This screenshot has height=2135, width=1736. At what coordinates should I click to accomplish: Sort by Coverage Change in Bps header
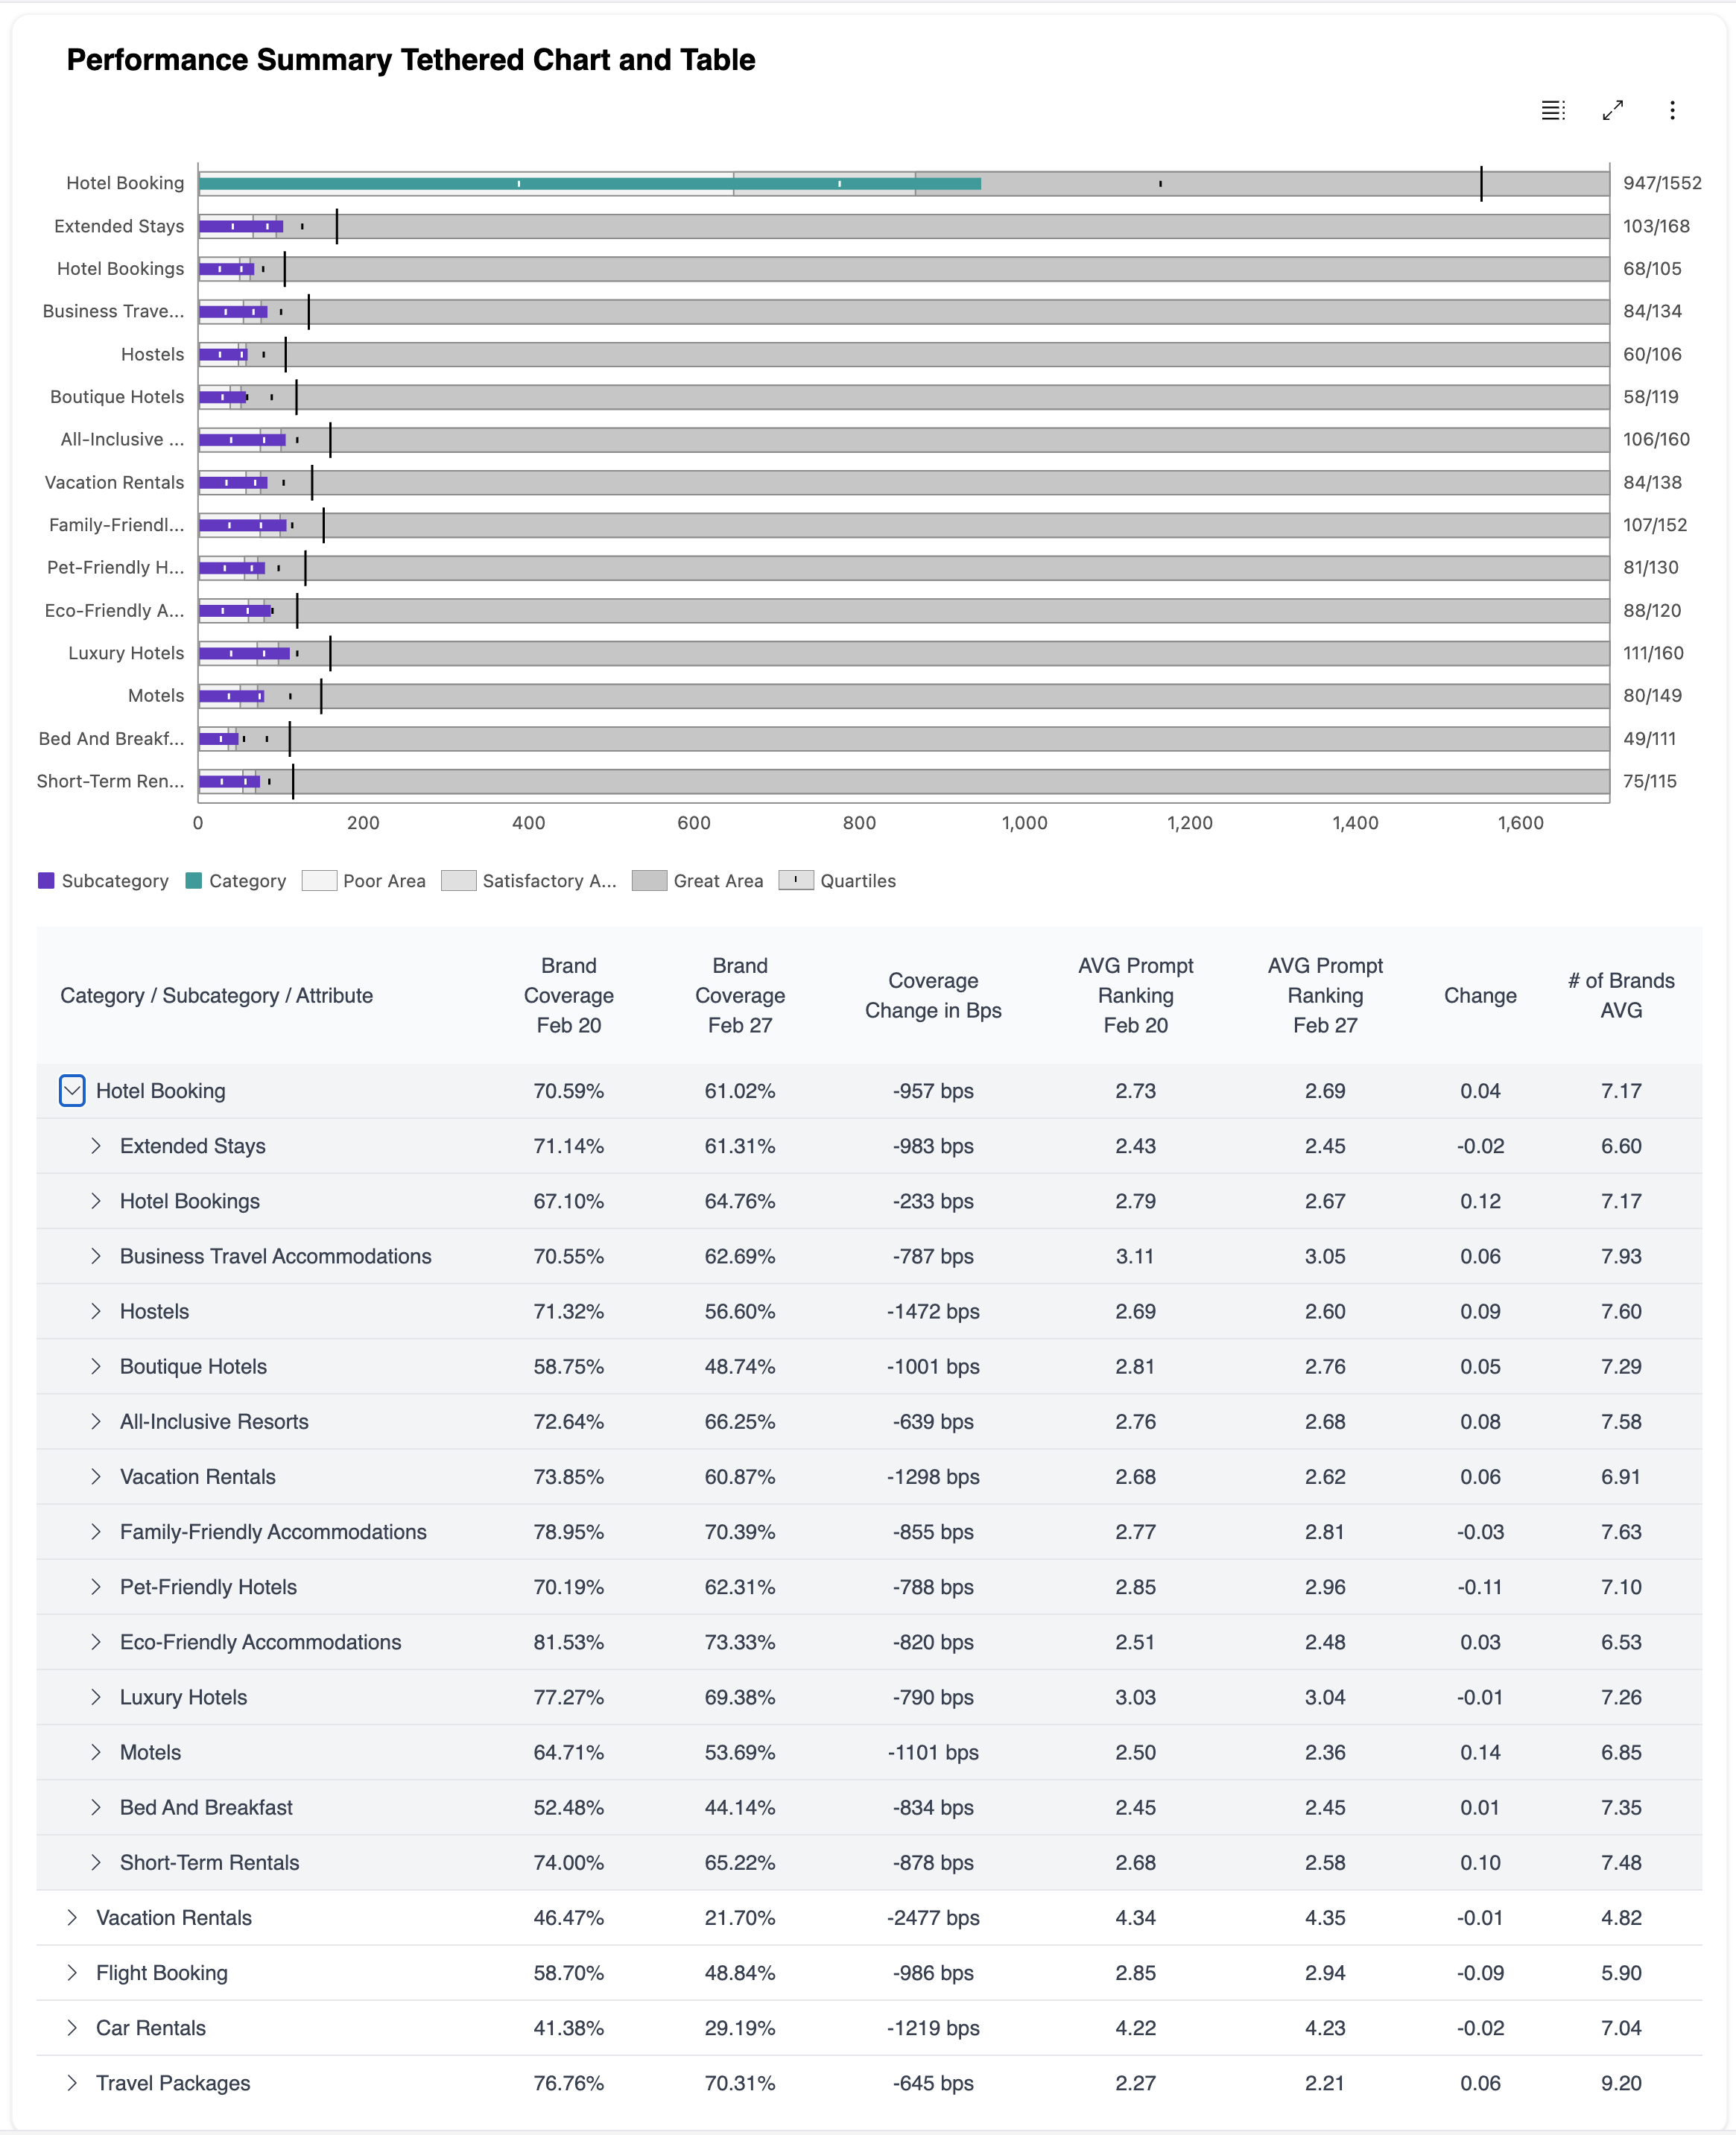click(x=933, y=996)
